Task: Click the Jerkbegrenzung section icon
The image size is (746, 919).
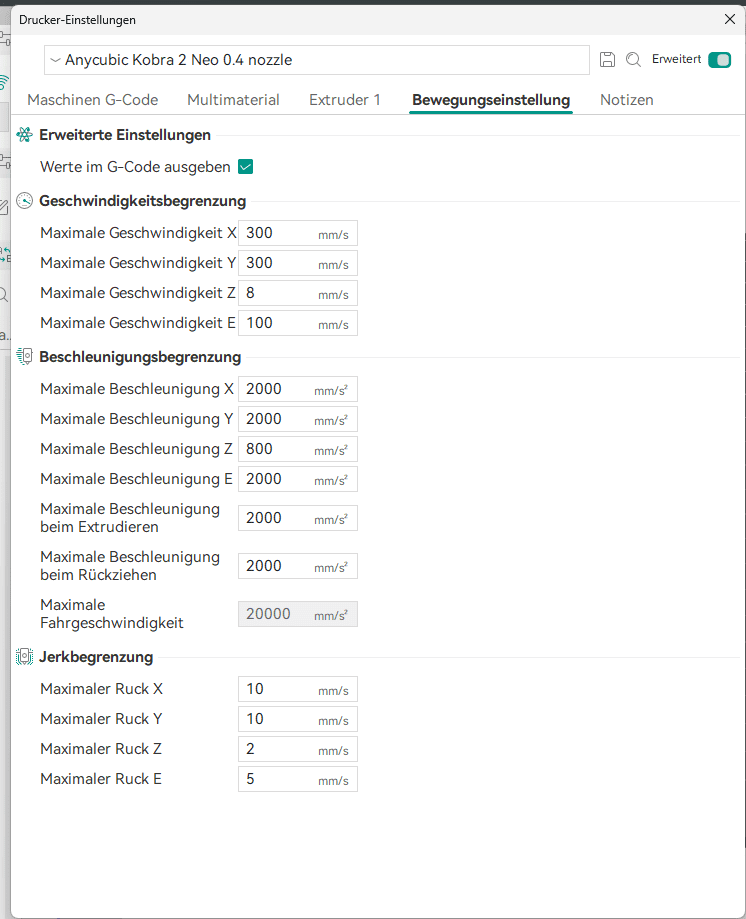Action: click(25, 657)
